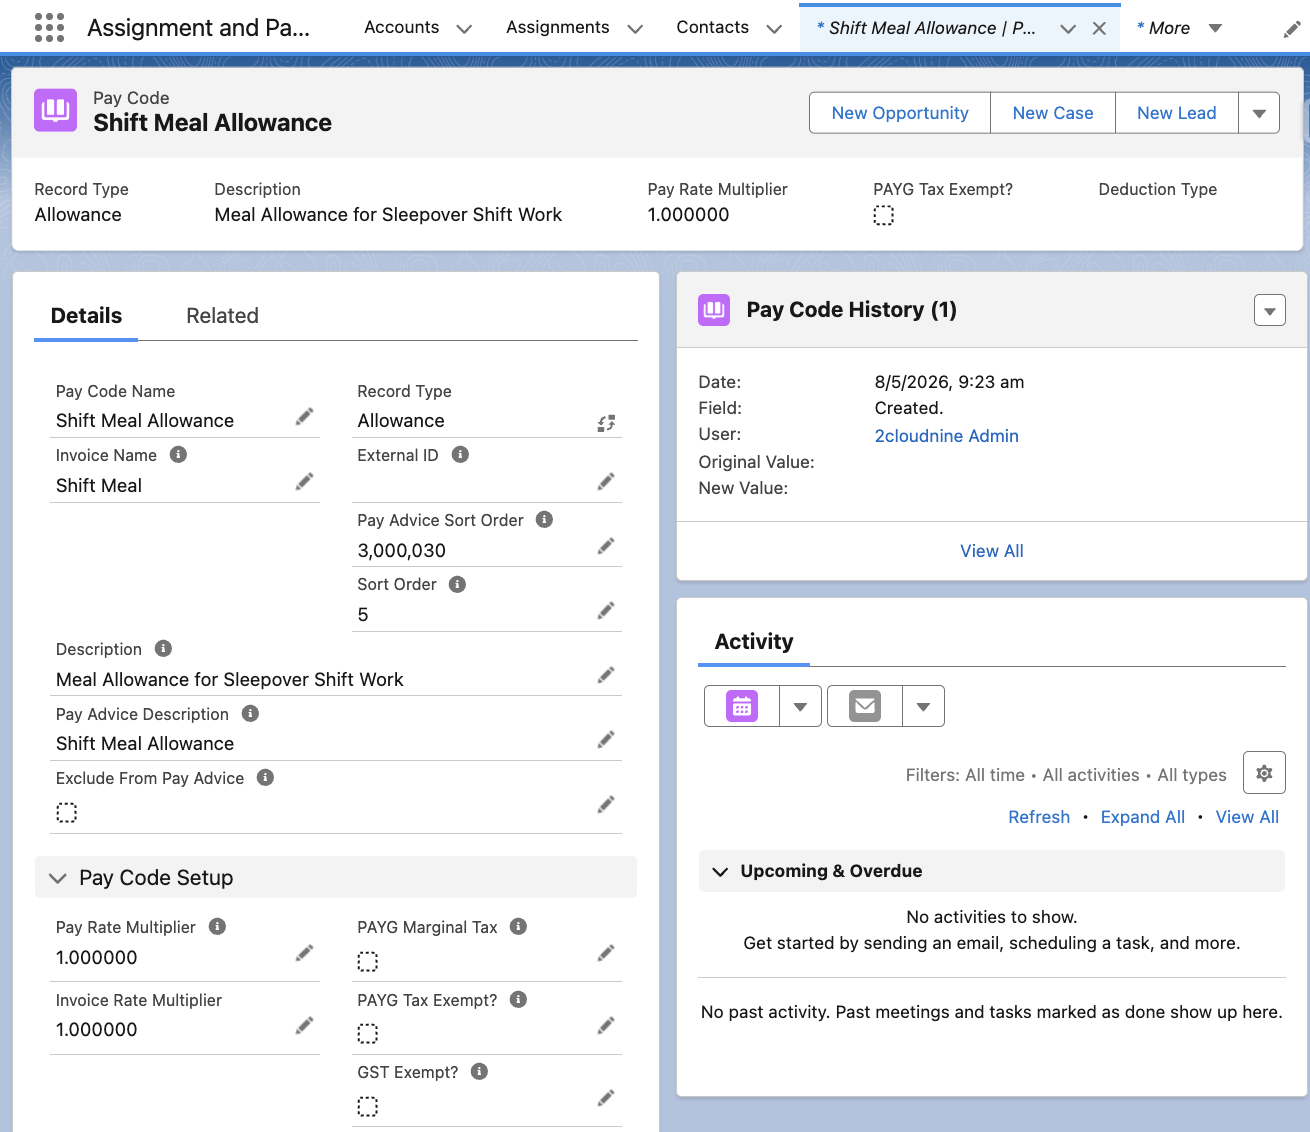
Task: Edit the Pay Advice Description pencil
Action: pyautogui.click(x=606, y=740)
